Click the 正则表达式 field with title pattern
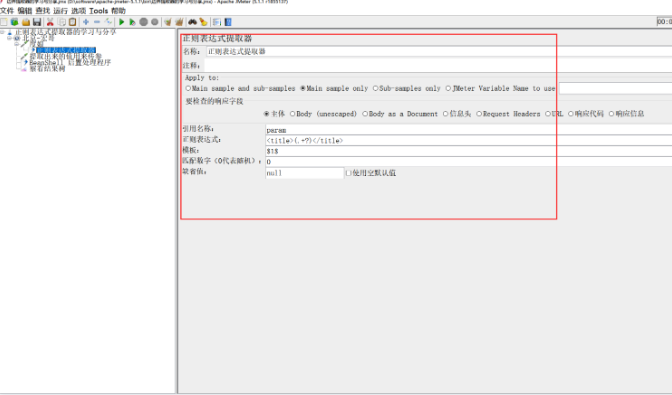Viewport: 672px width, 395px height. [x=468, y=141]
